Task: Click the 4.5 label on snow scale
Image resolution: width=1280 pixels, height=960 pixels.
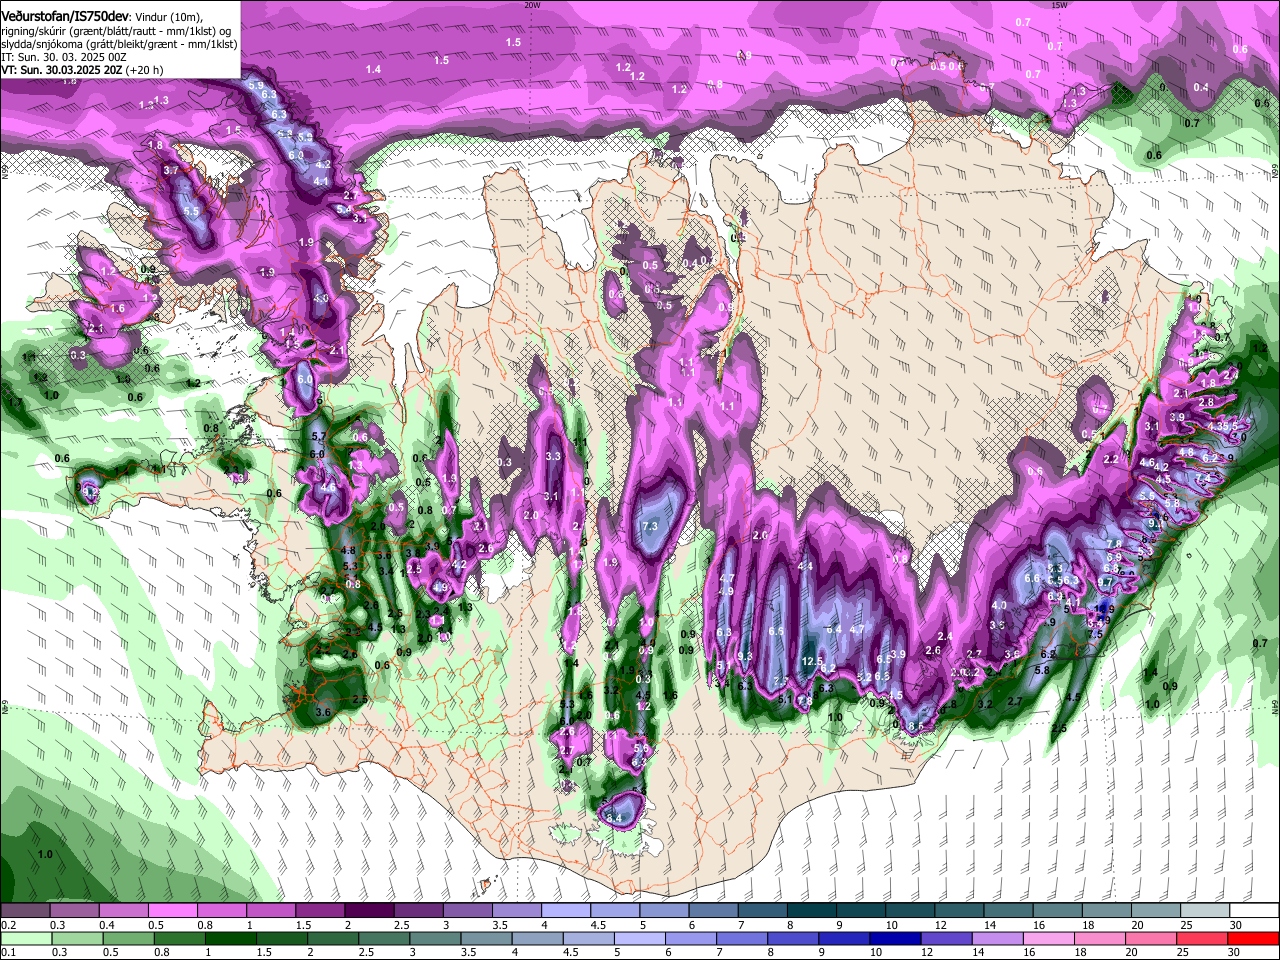Action: pos(600,925)
